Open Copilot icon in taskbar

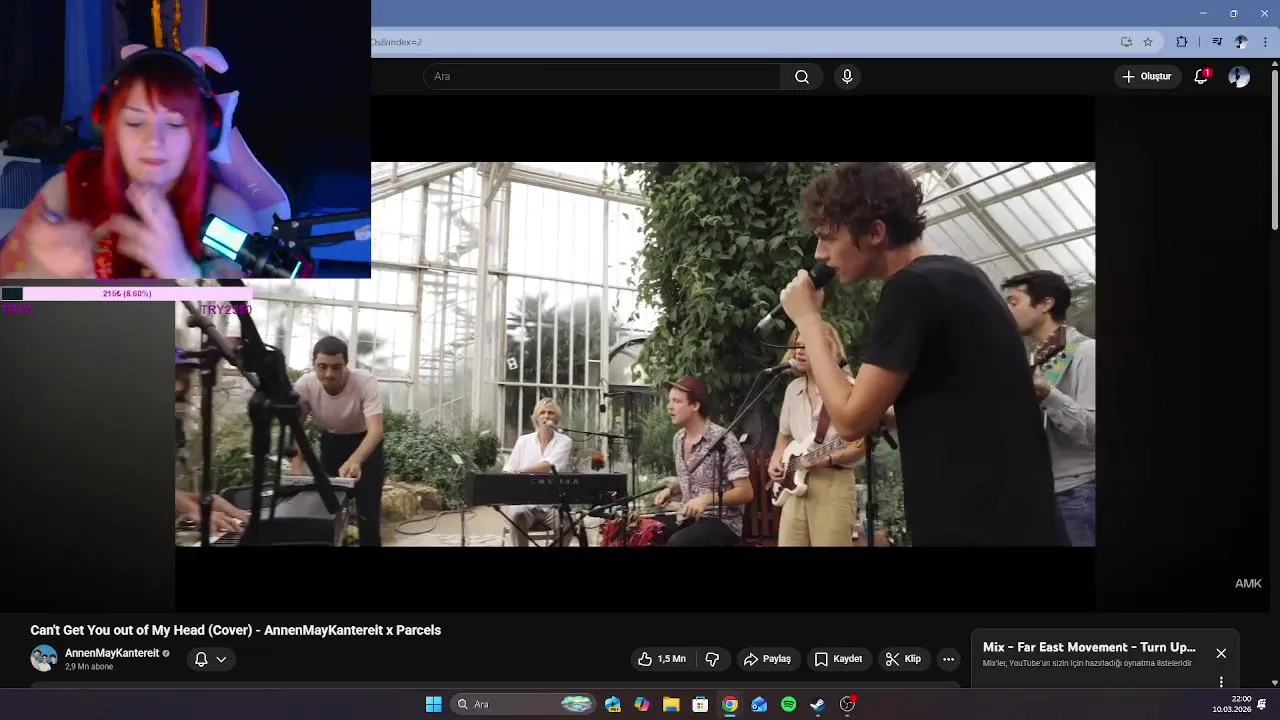pyautogui.click(x=642, y=704)
